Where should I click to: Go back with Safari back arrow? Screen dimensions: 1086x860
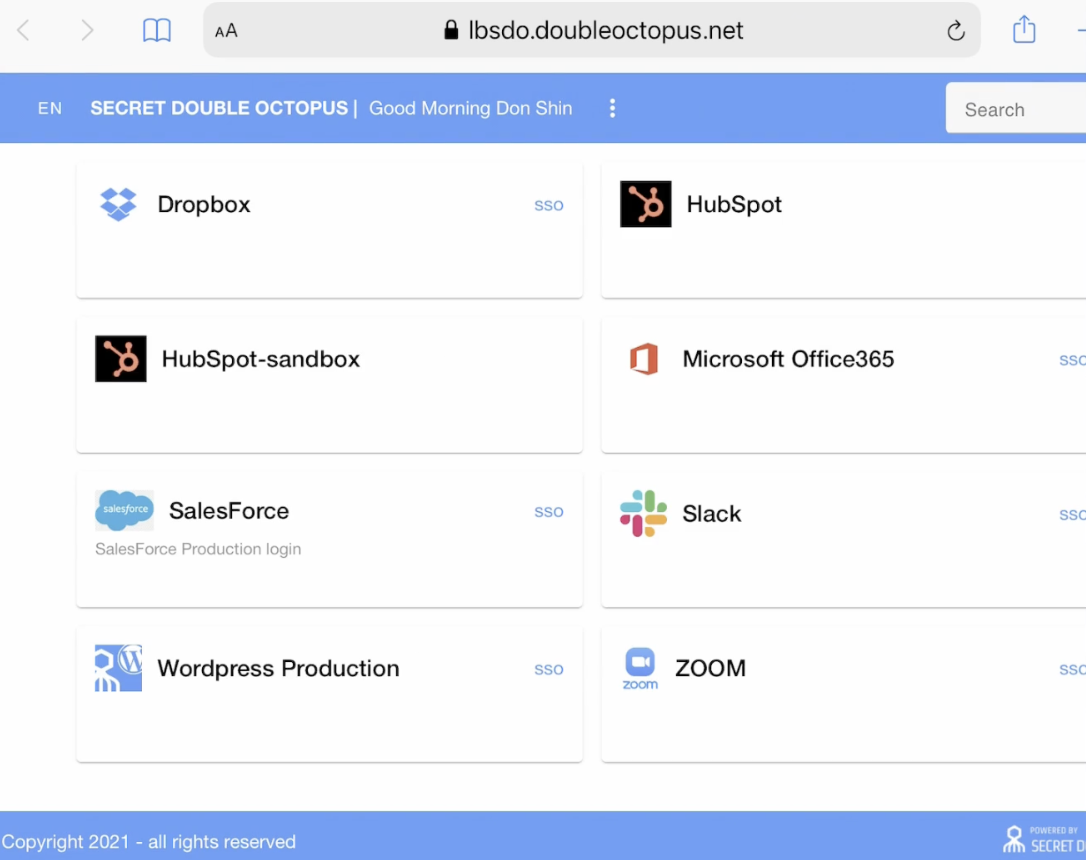[24, 30]
